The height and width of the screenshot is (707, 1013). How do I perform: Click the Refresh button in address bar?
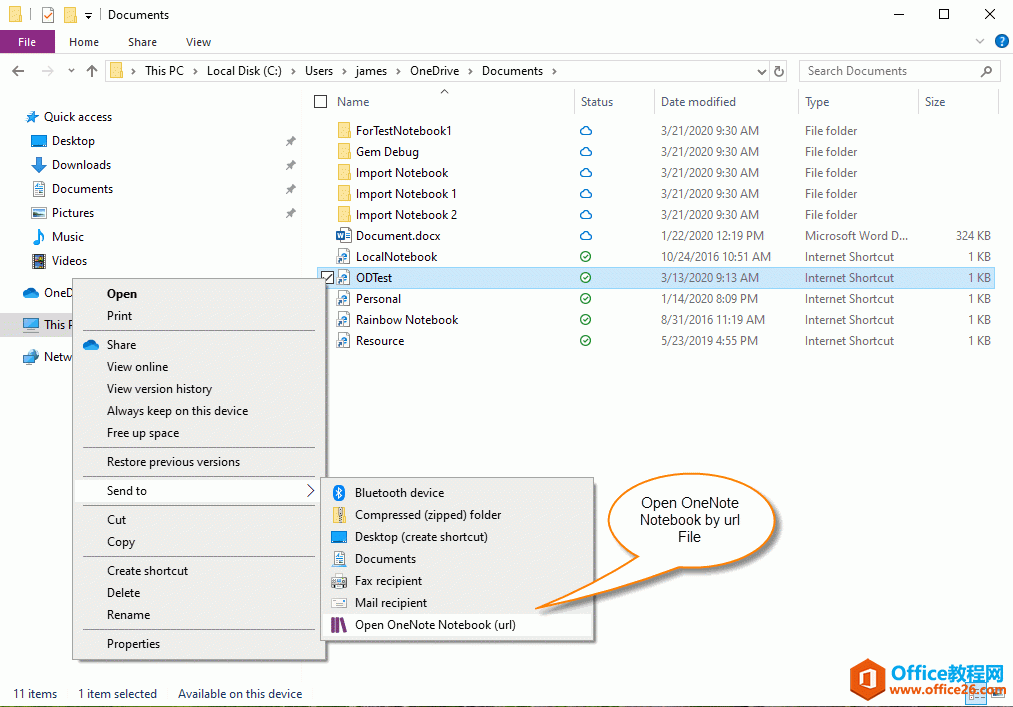pyautogui.click(x=779, y=71)
